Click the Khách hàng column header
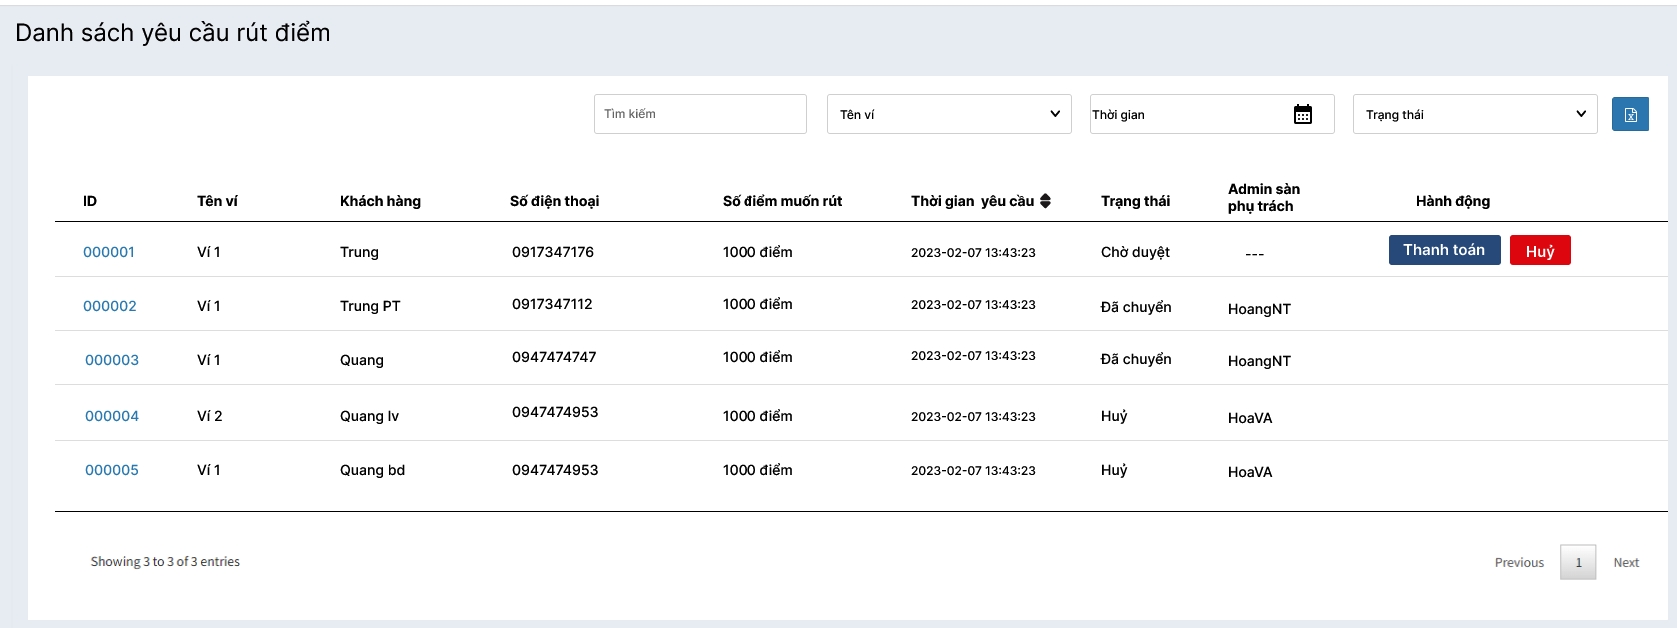1677x628 pixels. 380,201
